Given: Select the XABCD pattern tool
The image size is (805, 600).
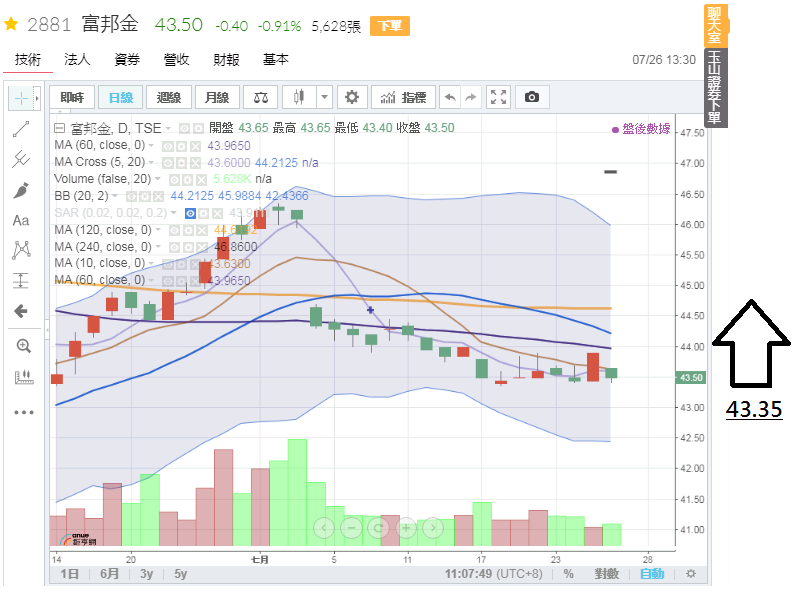Looking at the screenshot, I should 21,250.
